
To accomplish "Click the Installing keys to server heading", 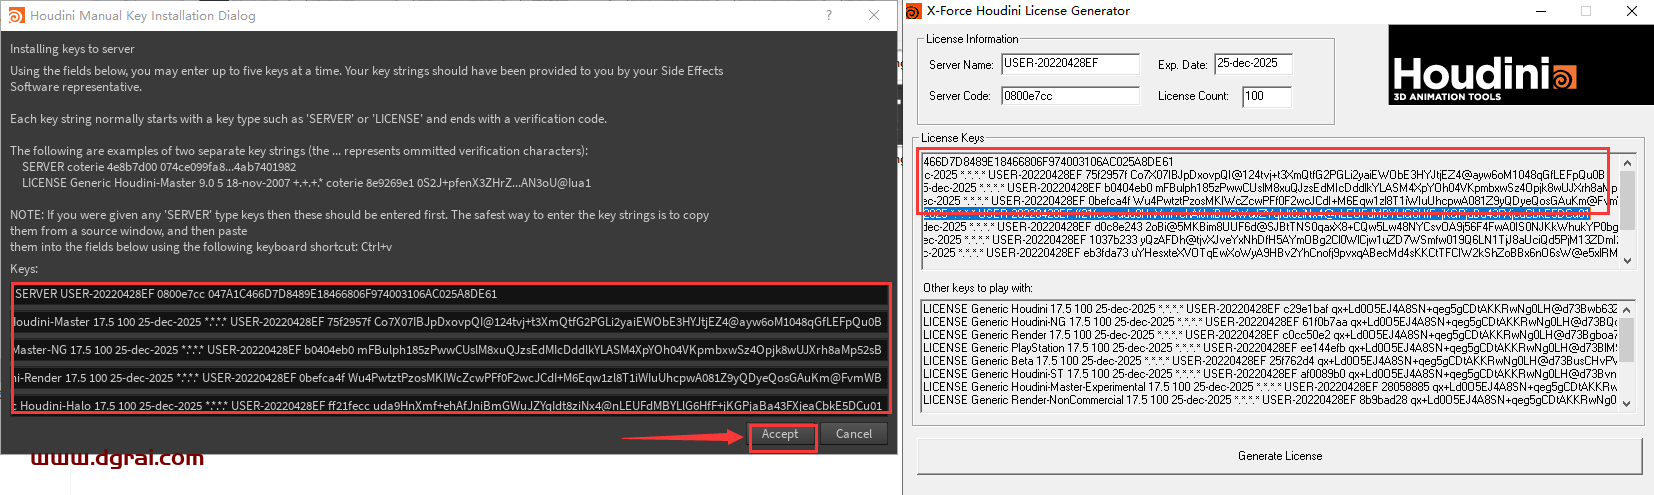I will (x=72, y=49).
